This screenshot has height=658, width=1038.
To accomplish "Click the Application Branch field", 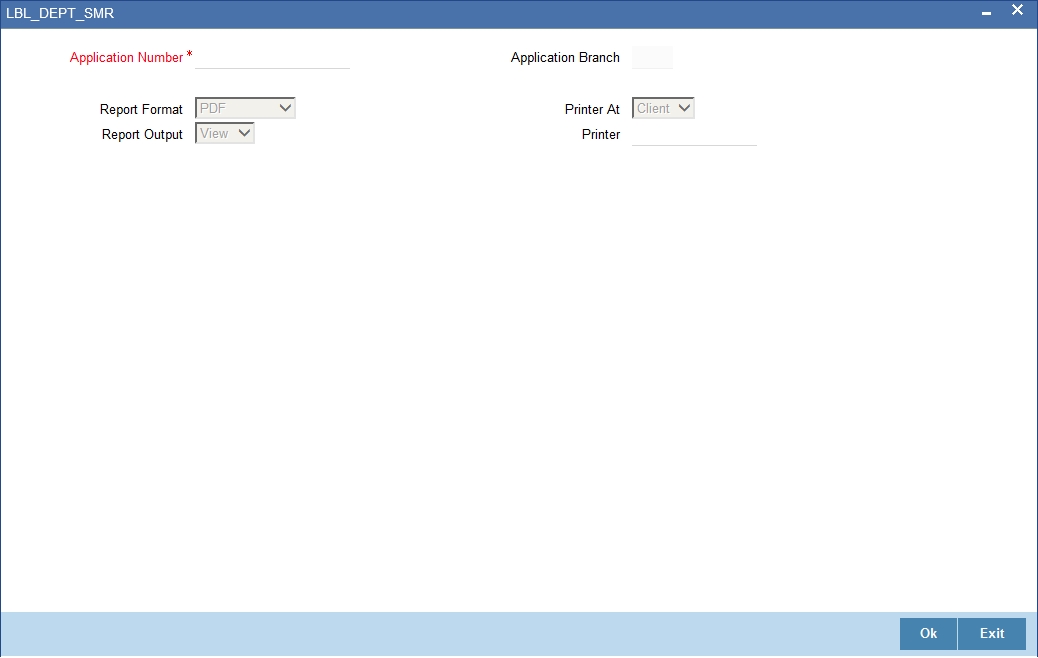I will (652, 58).
